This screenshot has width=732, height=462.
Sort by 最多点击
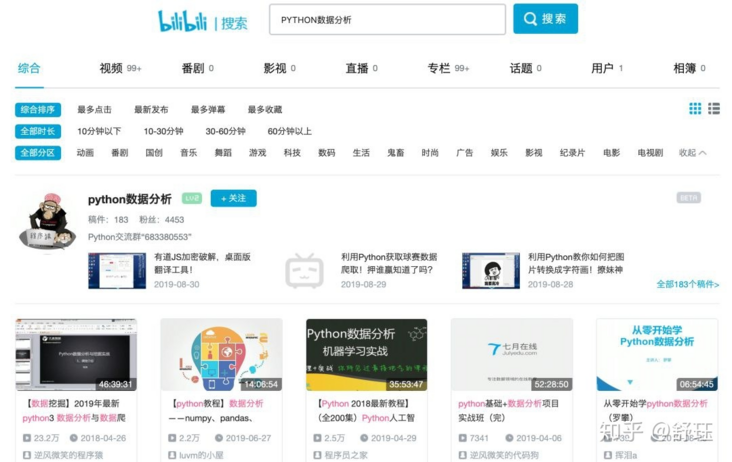94,110
